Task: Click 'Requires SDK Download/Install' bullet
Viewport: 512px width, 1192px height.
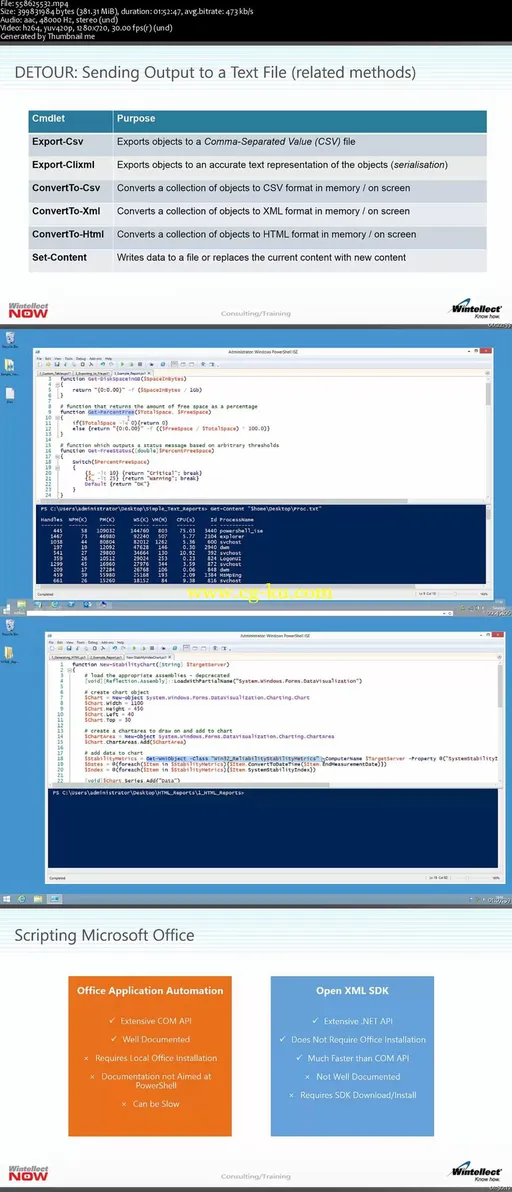Action: [x=352, y=1095]
